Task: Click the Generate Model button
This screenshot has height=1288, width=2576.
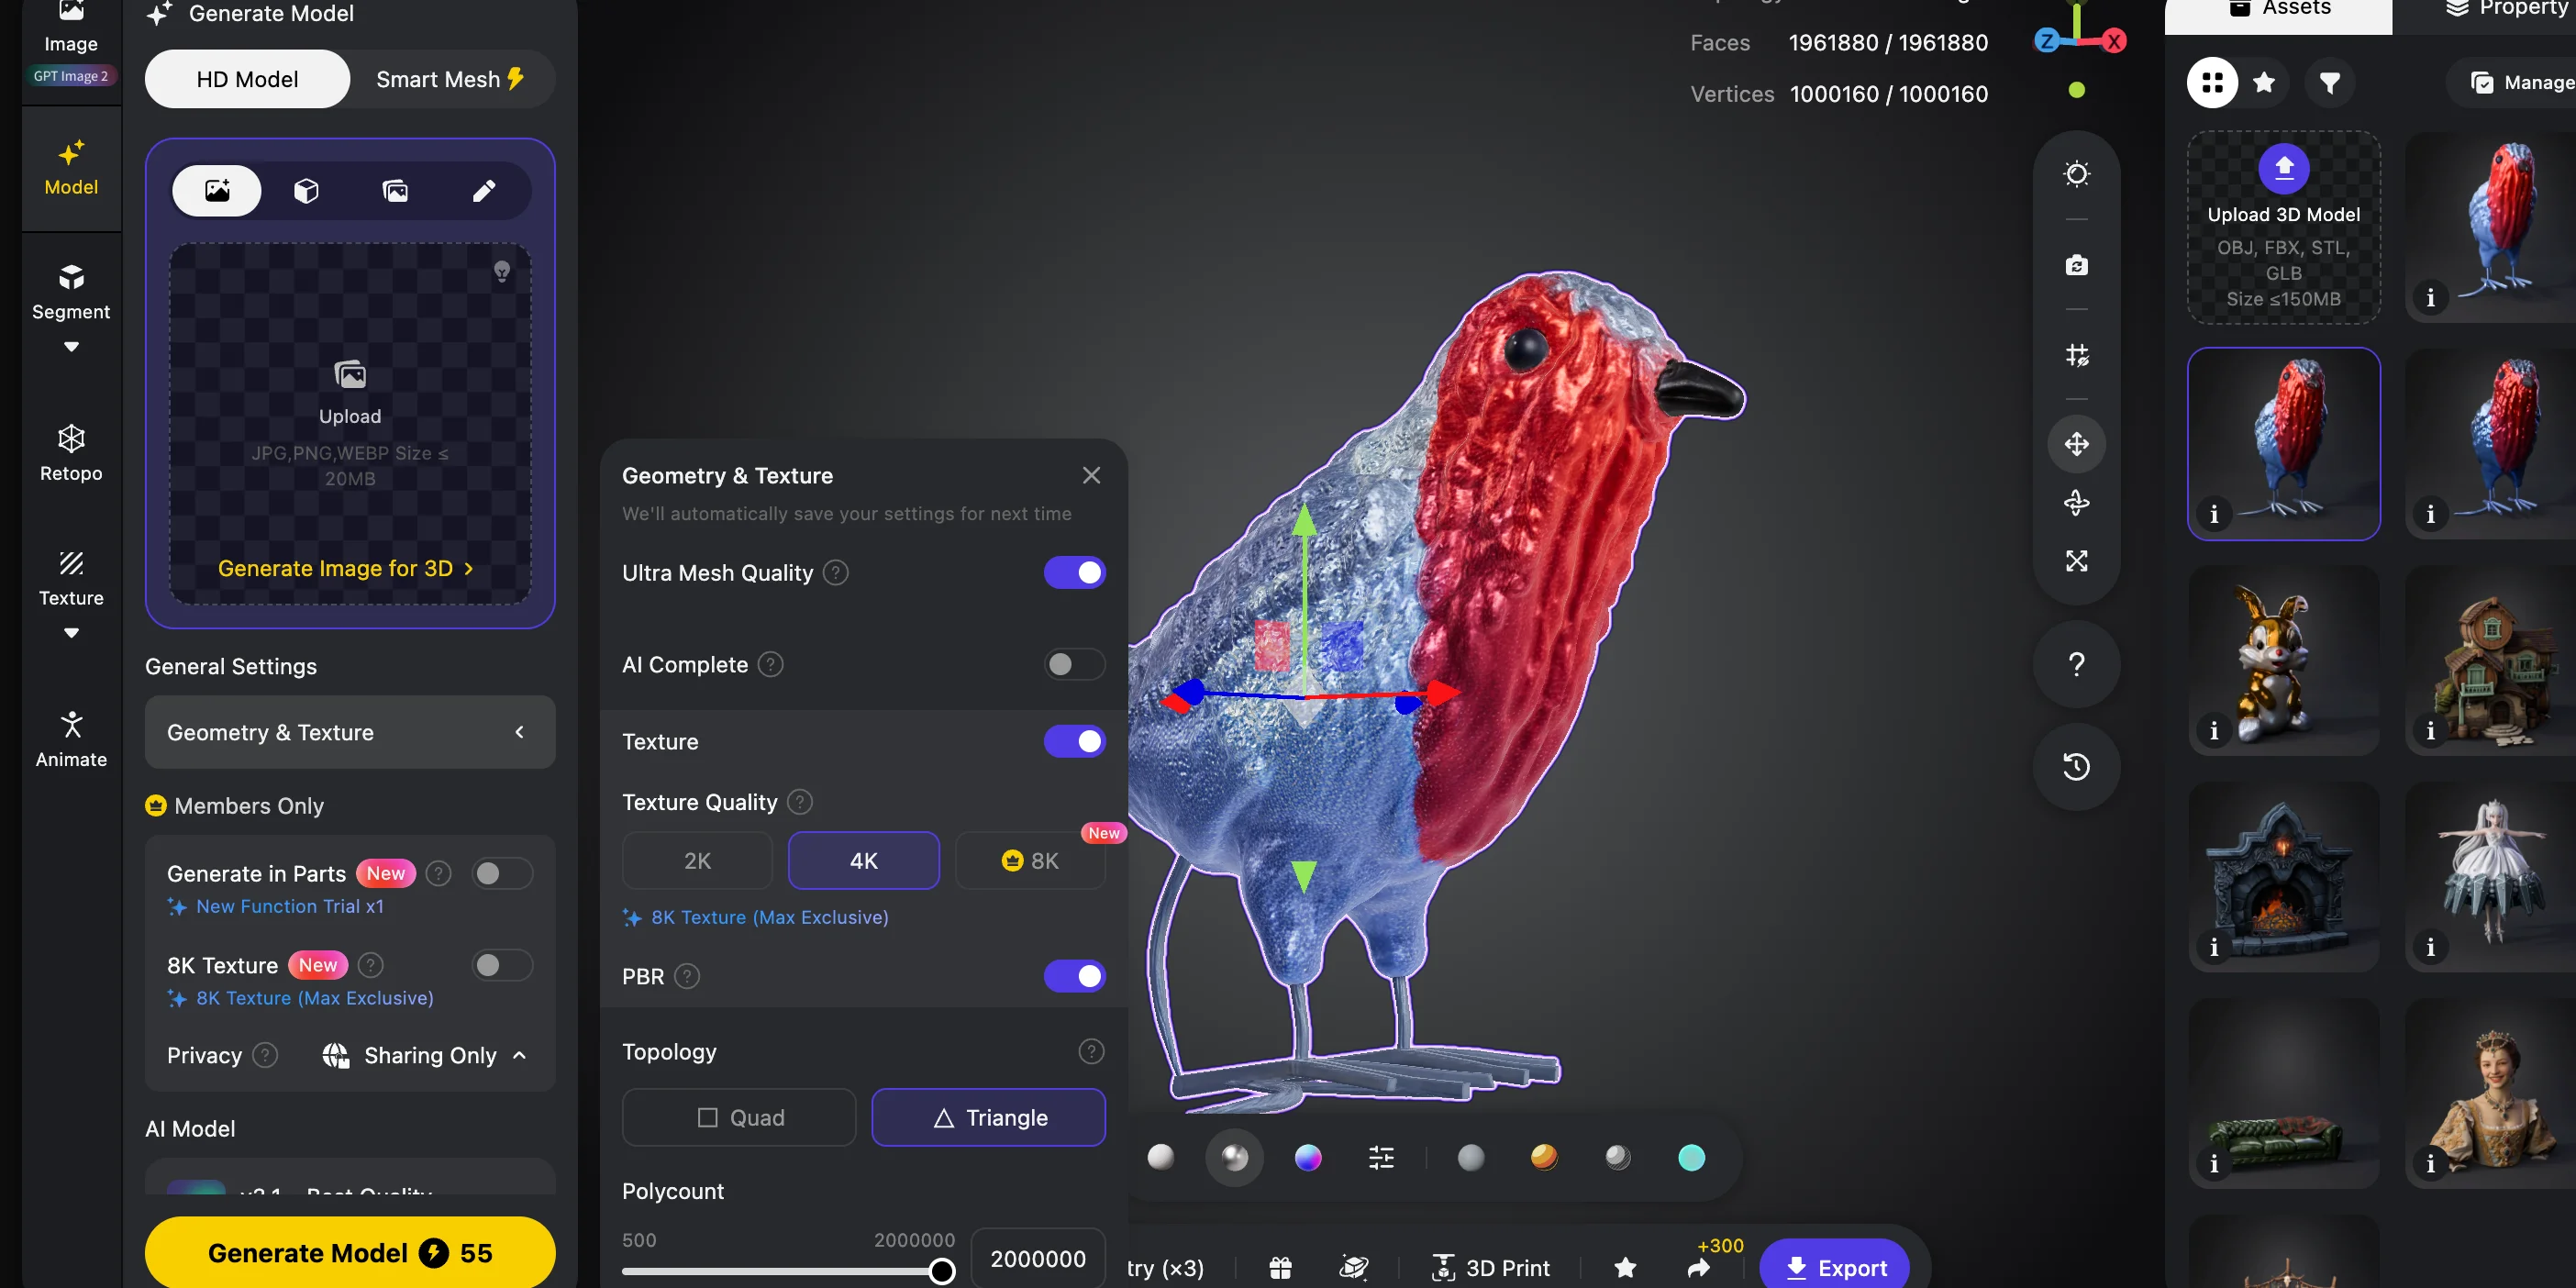Action: coord(350,1252)
